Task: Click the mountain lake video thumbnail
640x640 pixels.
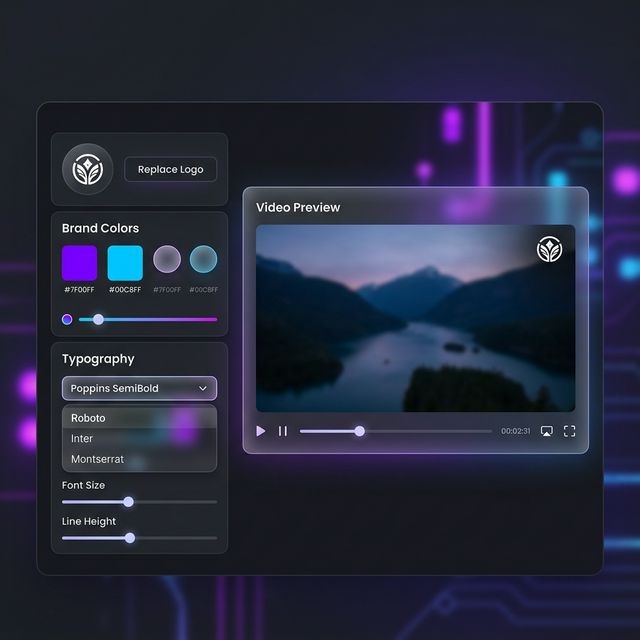Action: pyautogui.click(x=416, y=318)
